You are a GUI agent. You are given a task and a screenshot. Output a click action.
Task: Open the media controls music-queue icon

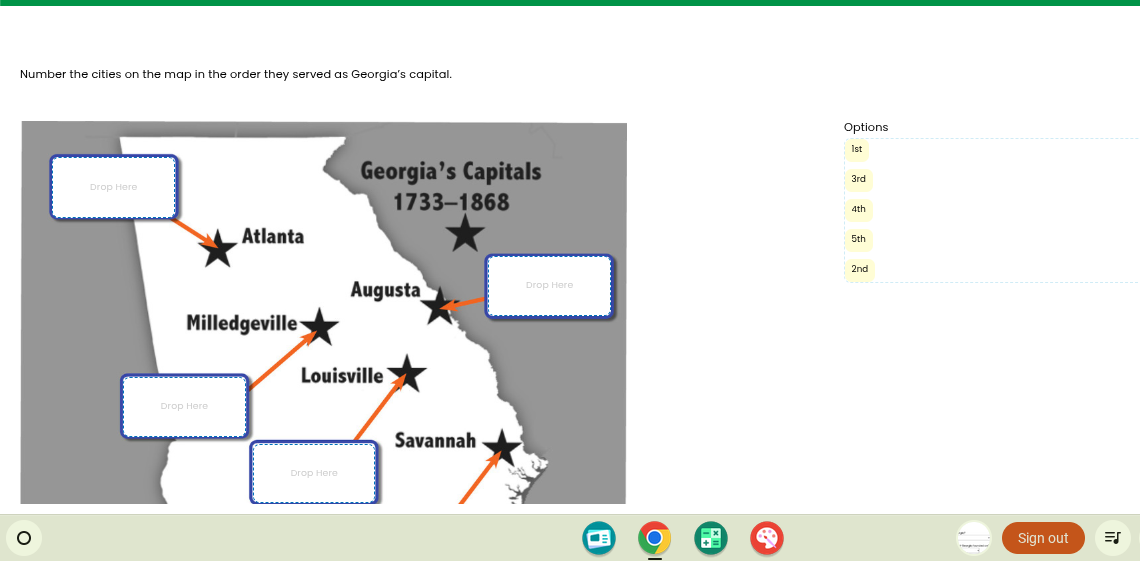pos(1112,538)
